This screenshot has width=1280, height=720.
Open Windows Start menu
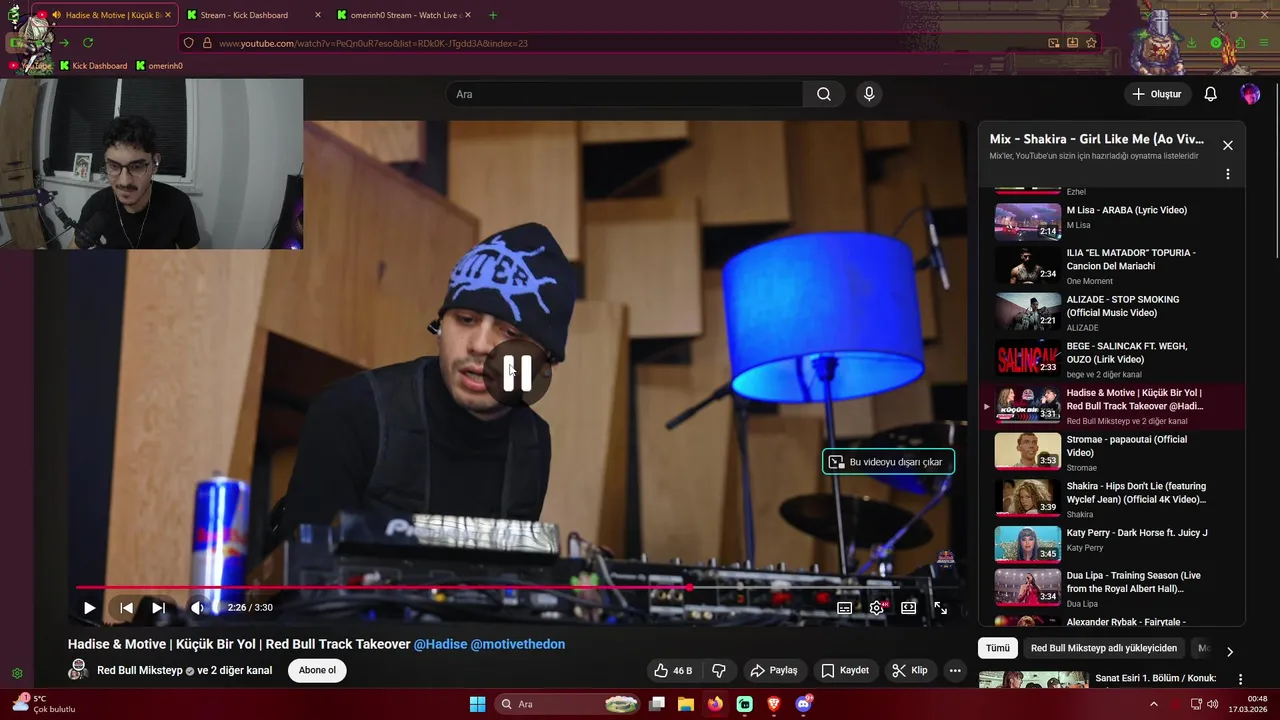(x=477, y=704)
